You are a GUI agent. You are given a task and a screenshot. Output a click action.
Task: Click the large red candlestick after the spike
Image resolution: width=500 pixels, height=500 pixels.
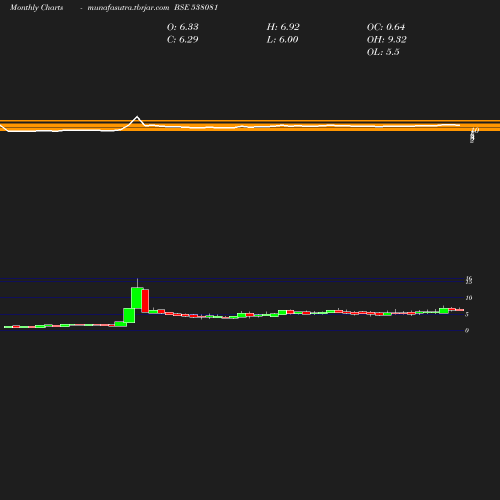click(x=145, y=301)
